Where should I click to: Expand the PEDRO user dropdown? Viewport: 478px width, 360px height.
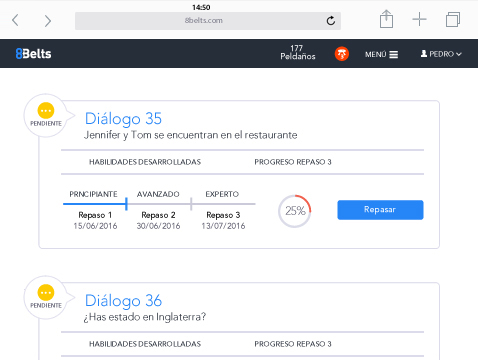441,54
